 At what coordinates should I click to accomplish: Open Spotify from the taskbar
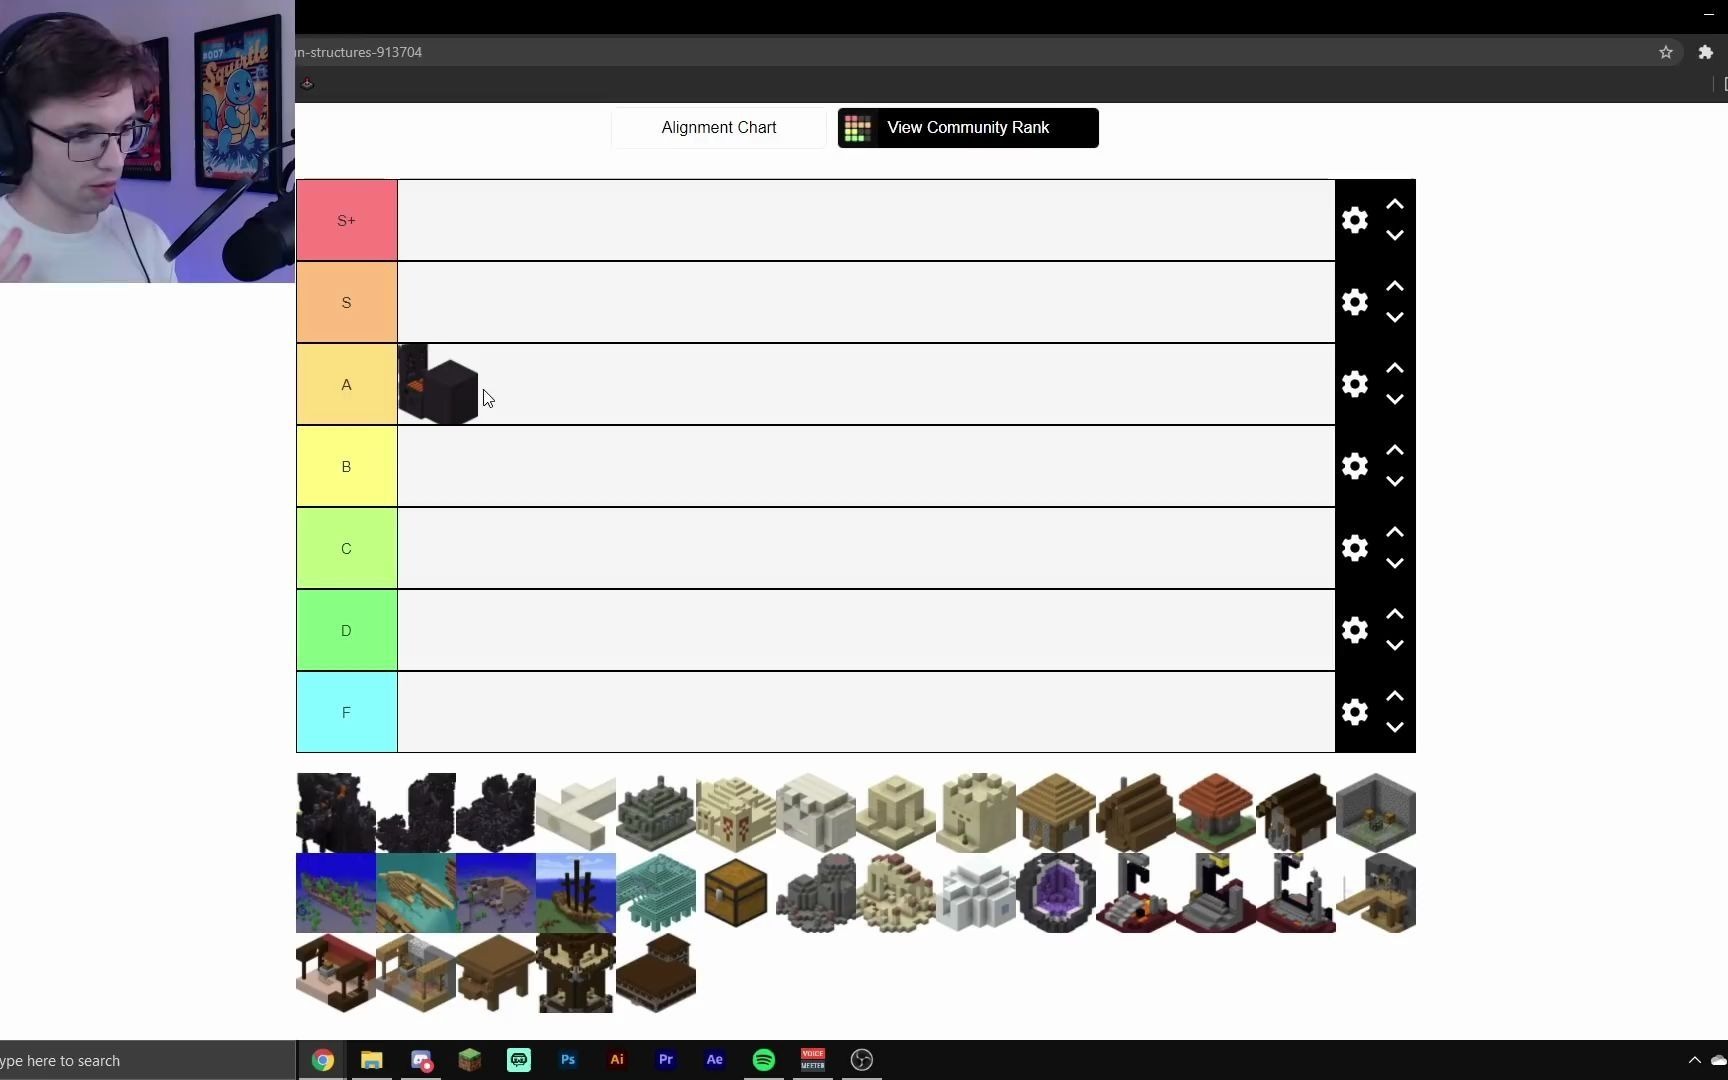coord(763,1060)
